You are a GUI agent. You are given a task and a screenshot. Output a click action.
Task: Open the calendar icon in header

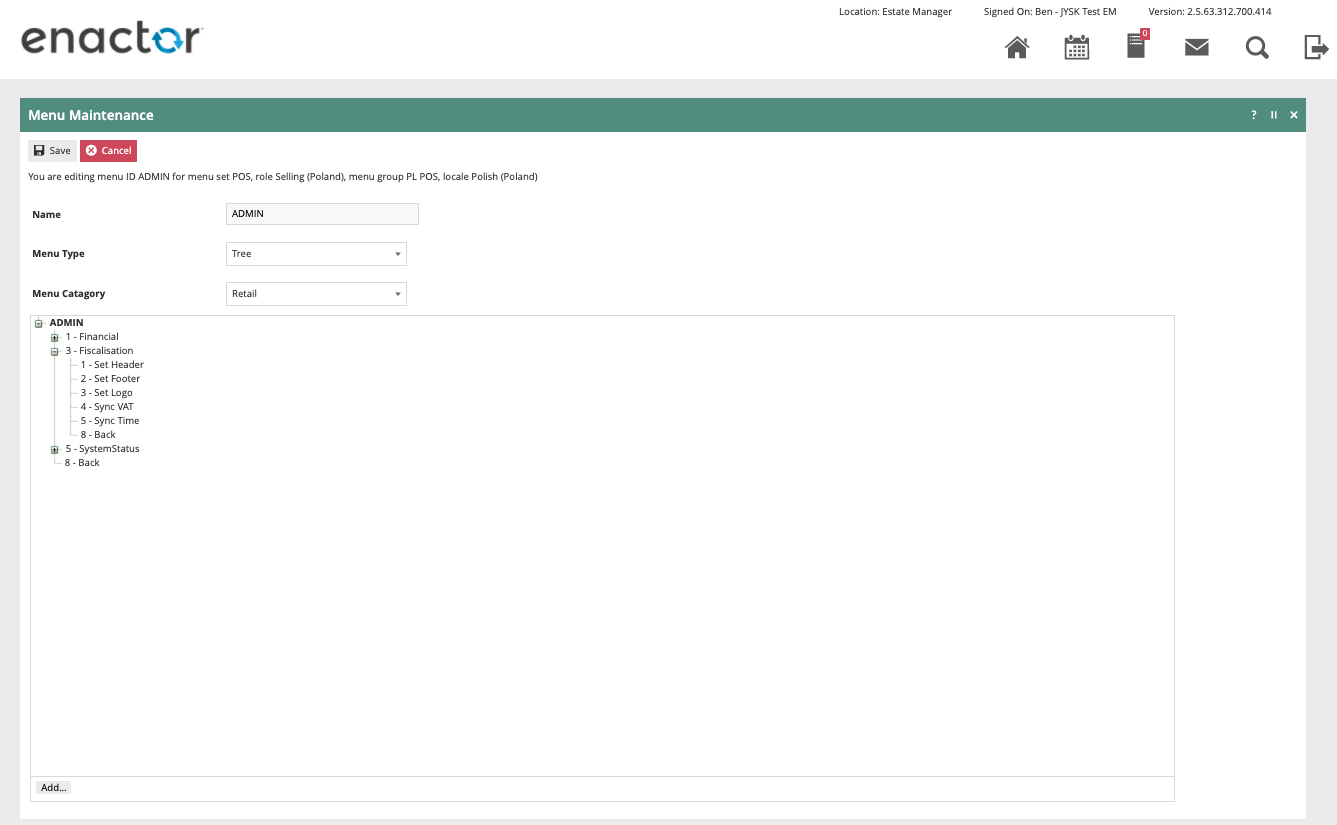tap(1077, 47)
